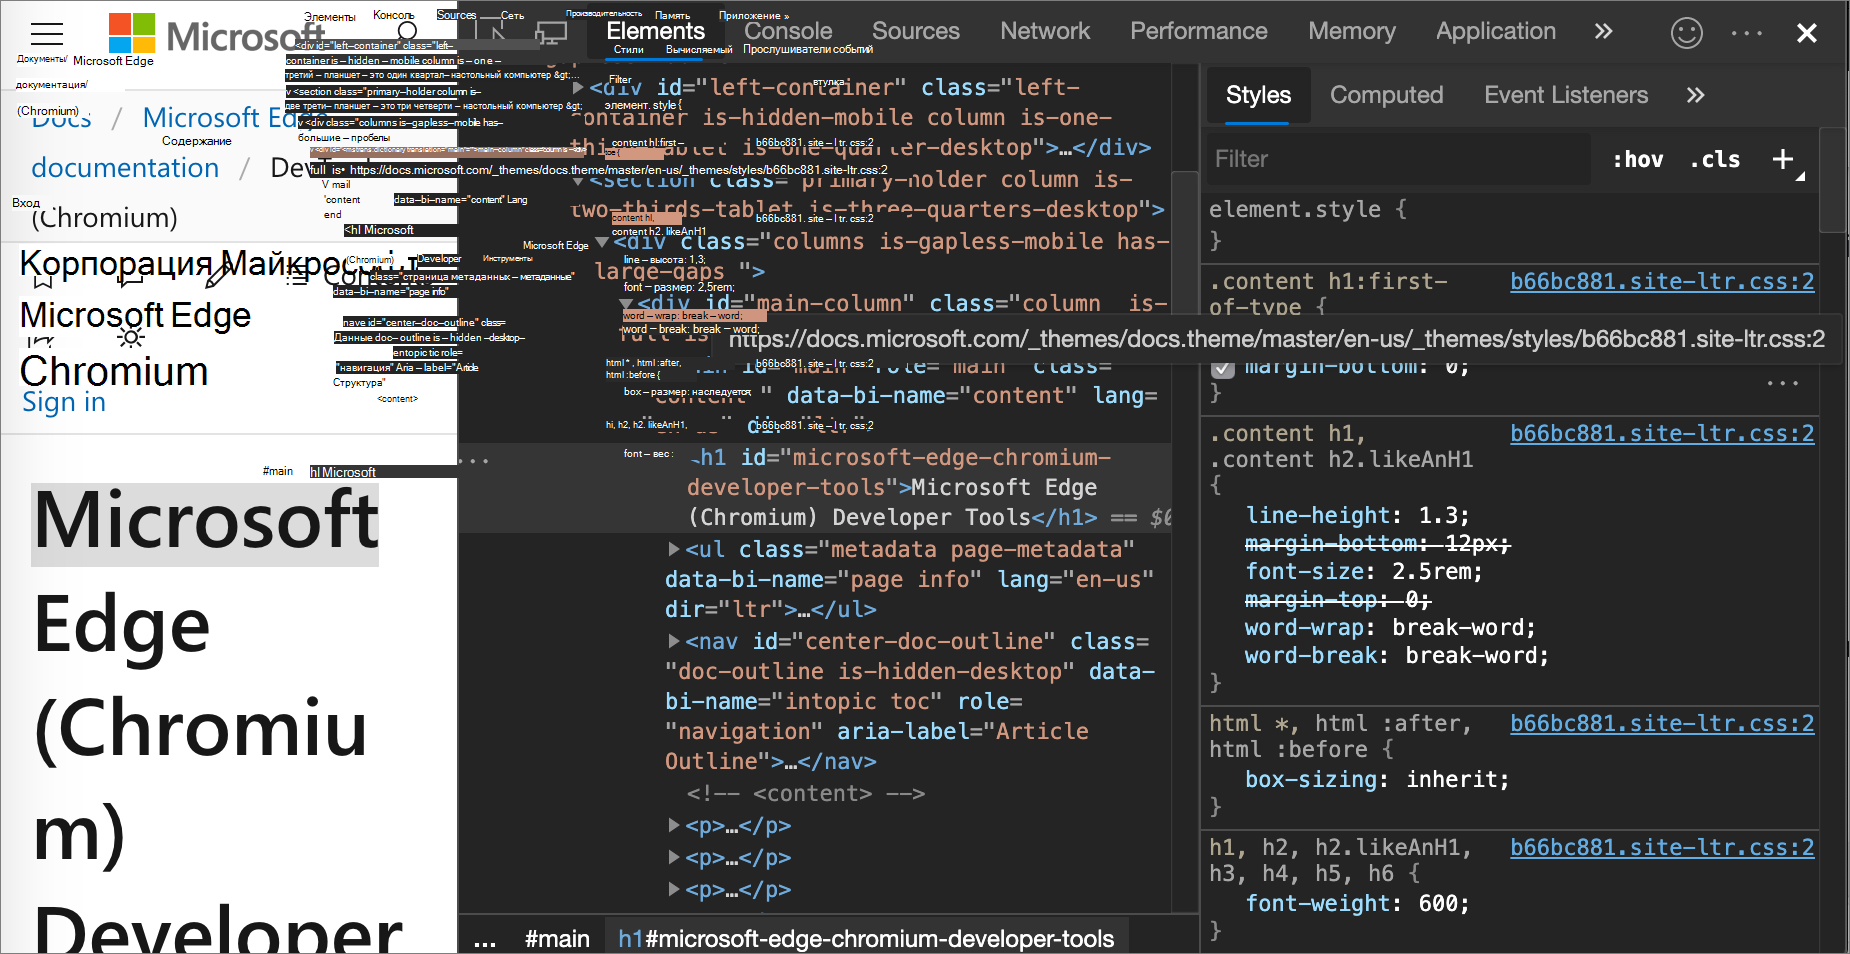Open the hamburger menu on the docs page
The width and height of the screenshot is (1850, 954).
(47, 33)
